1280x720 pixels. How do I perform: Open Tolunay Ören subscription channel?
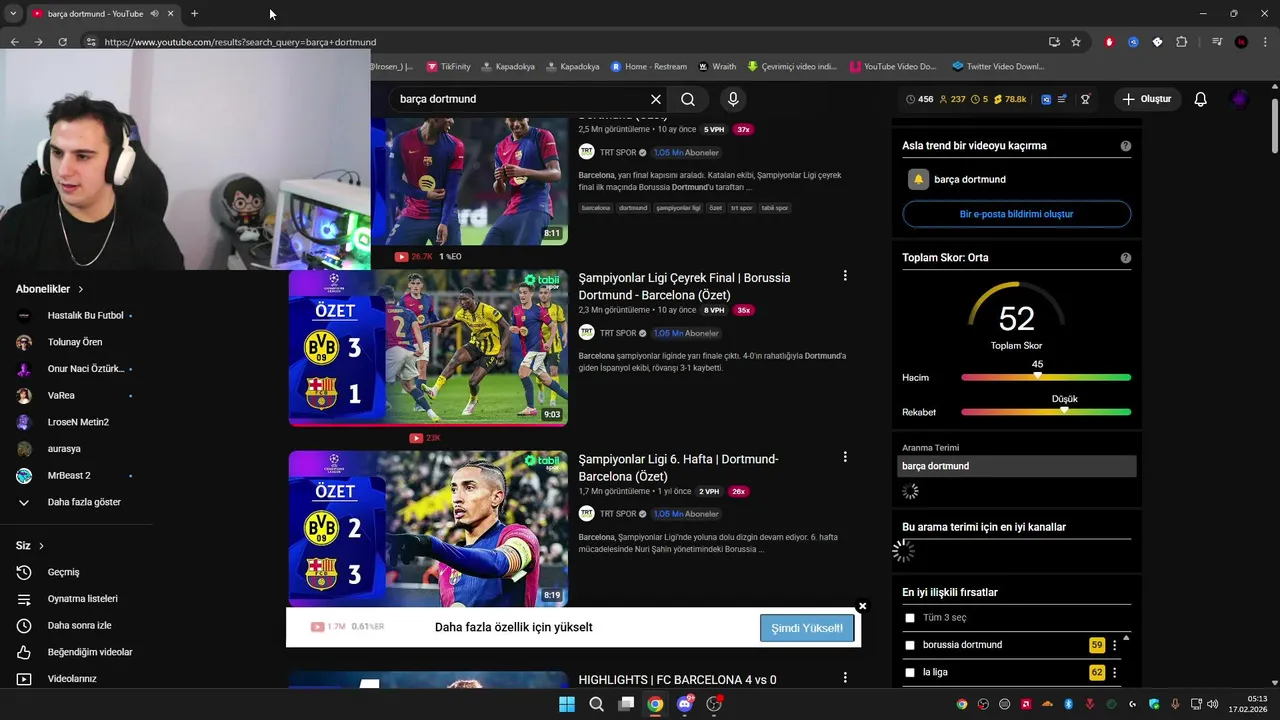pos(76,342)
